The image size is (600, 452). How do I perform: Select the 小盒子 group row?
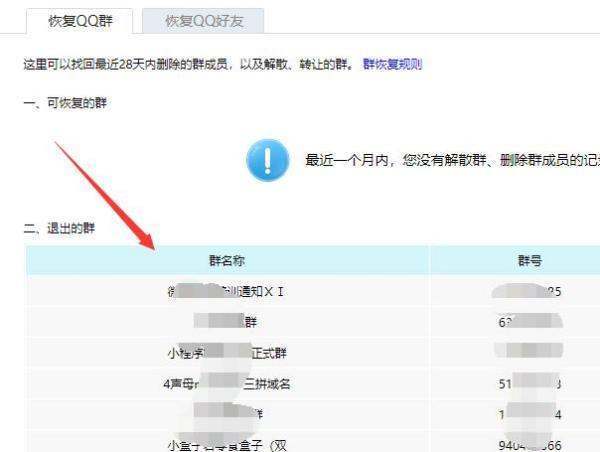[x=227, y=445]
